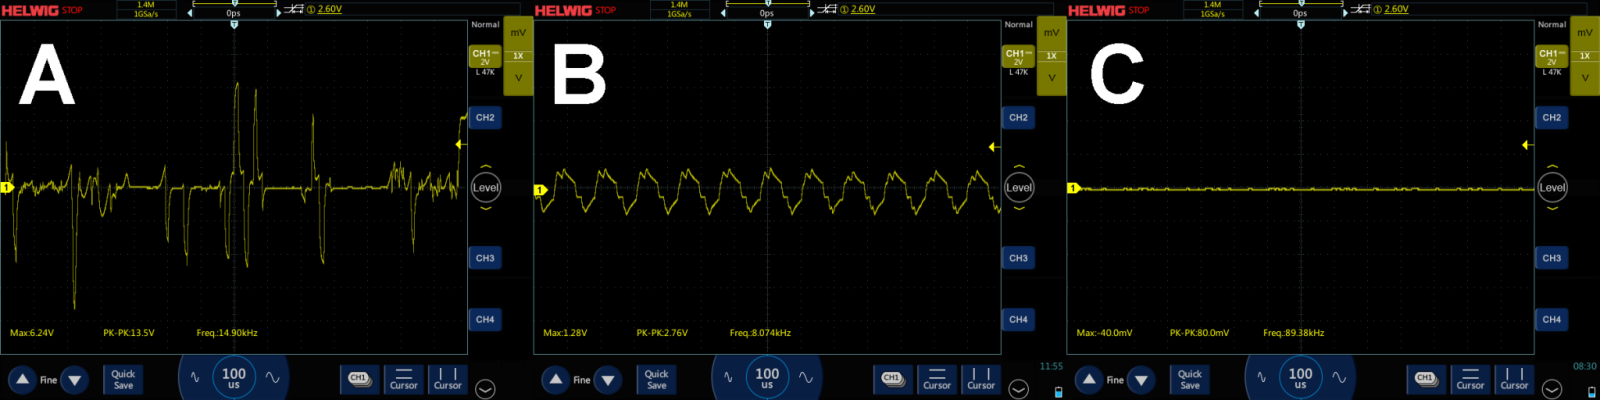Viewport: 1600px width, 400px height.
Task: Decrease timebase with small sine icon in panel A
Action: pos(195,378)
